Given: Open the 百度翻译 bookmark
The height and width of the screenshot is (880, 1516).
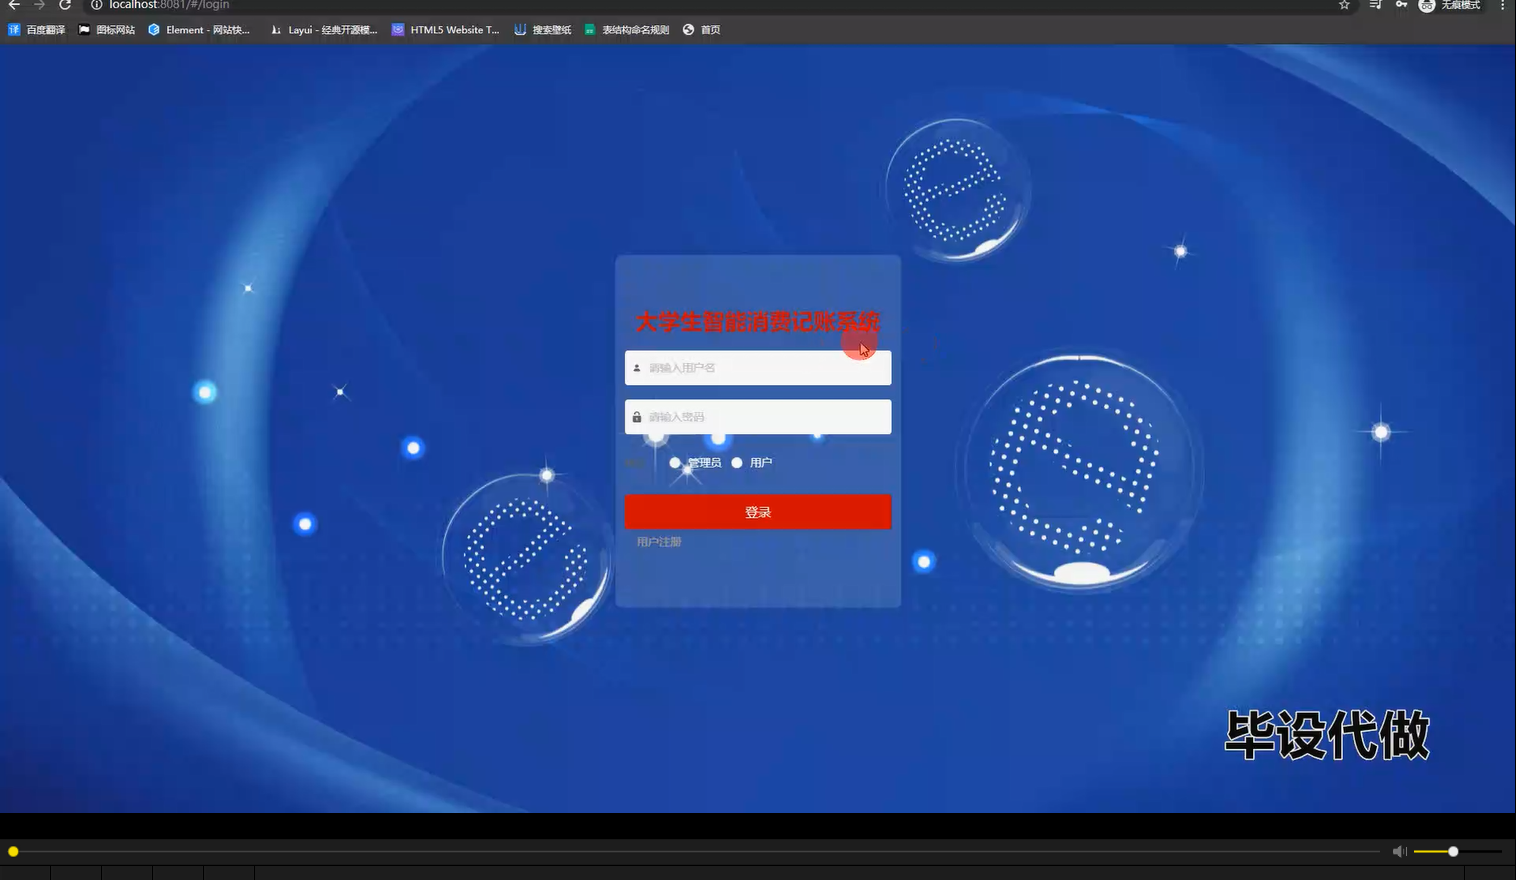Looking at the screenshot, I should coord(37,30).
